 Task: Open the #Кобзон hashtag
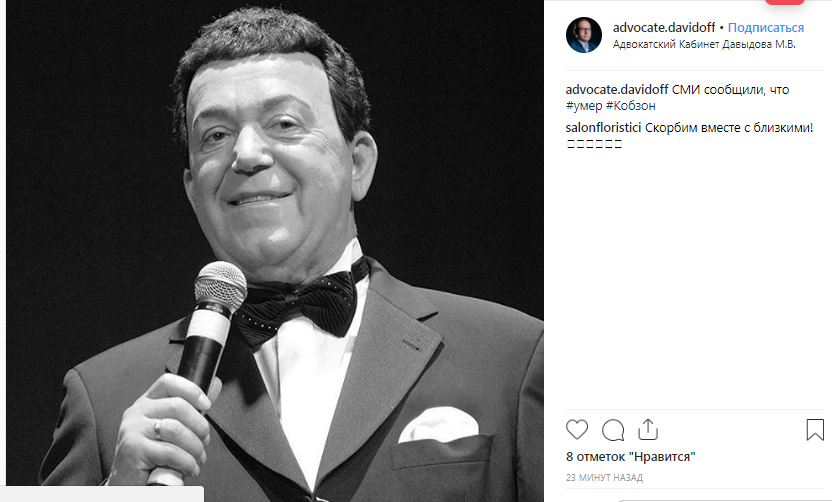pos(631,106)
